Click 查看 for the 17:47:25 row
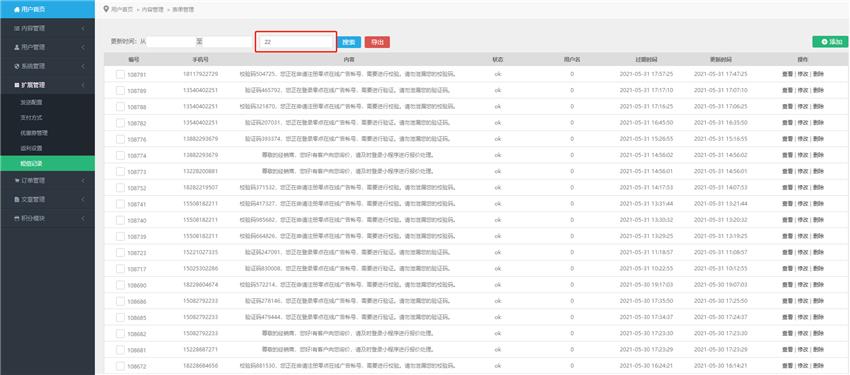The width and height of the screenshot is (850, 375). point(787,74)
